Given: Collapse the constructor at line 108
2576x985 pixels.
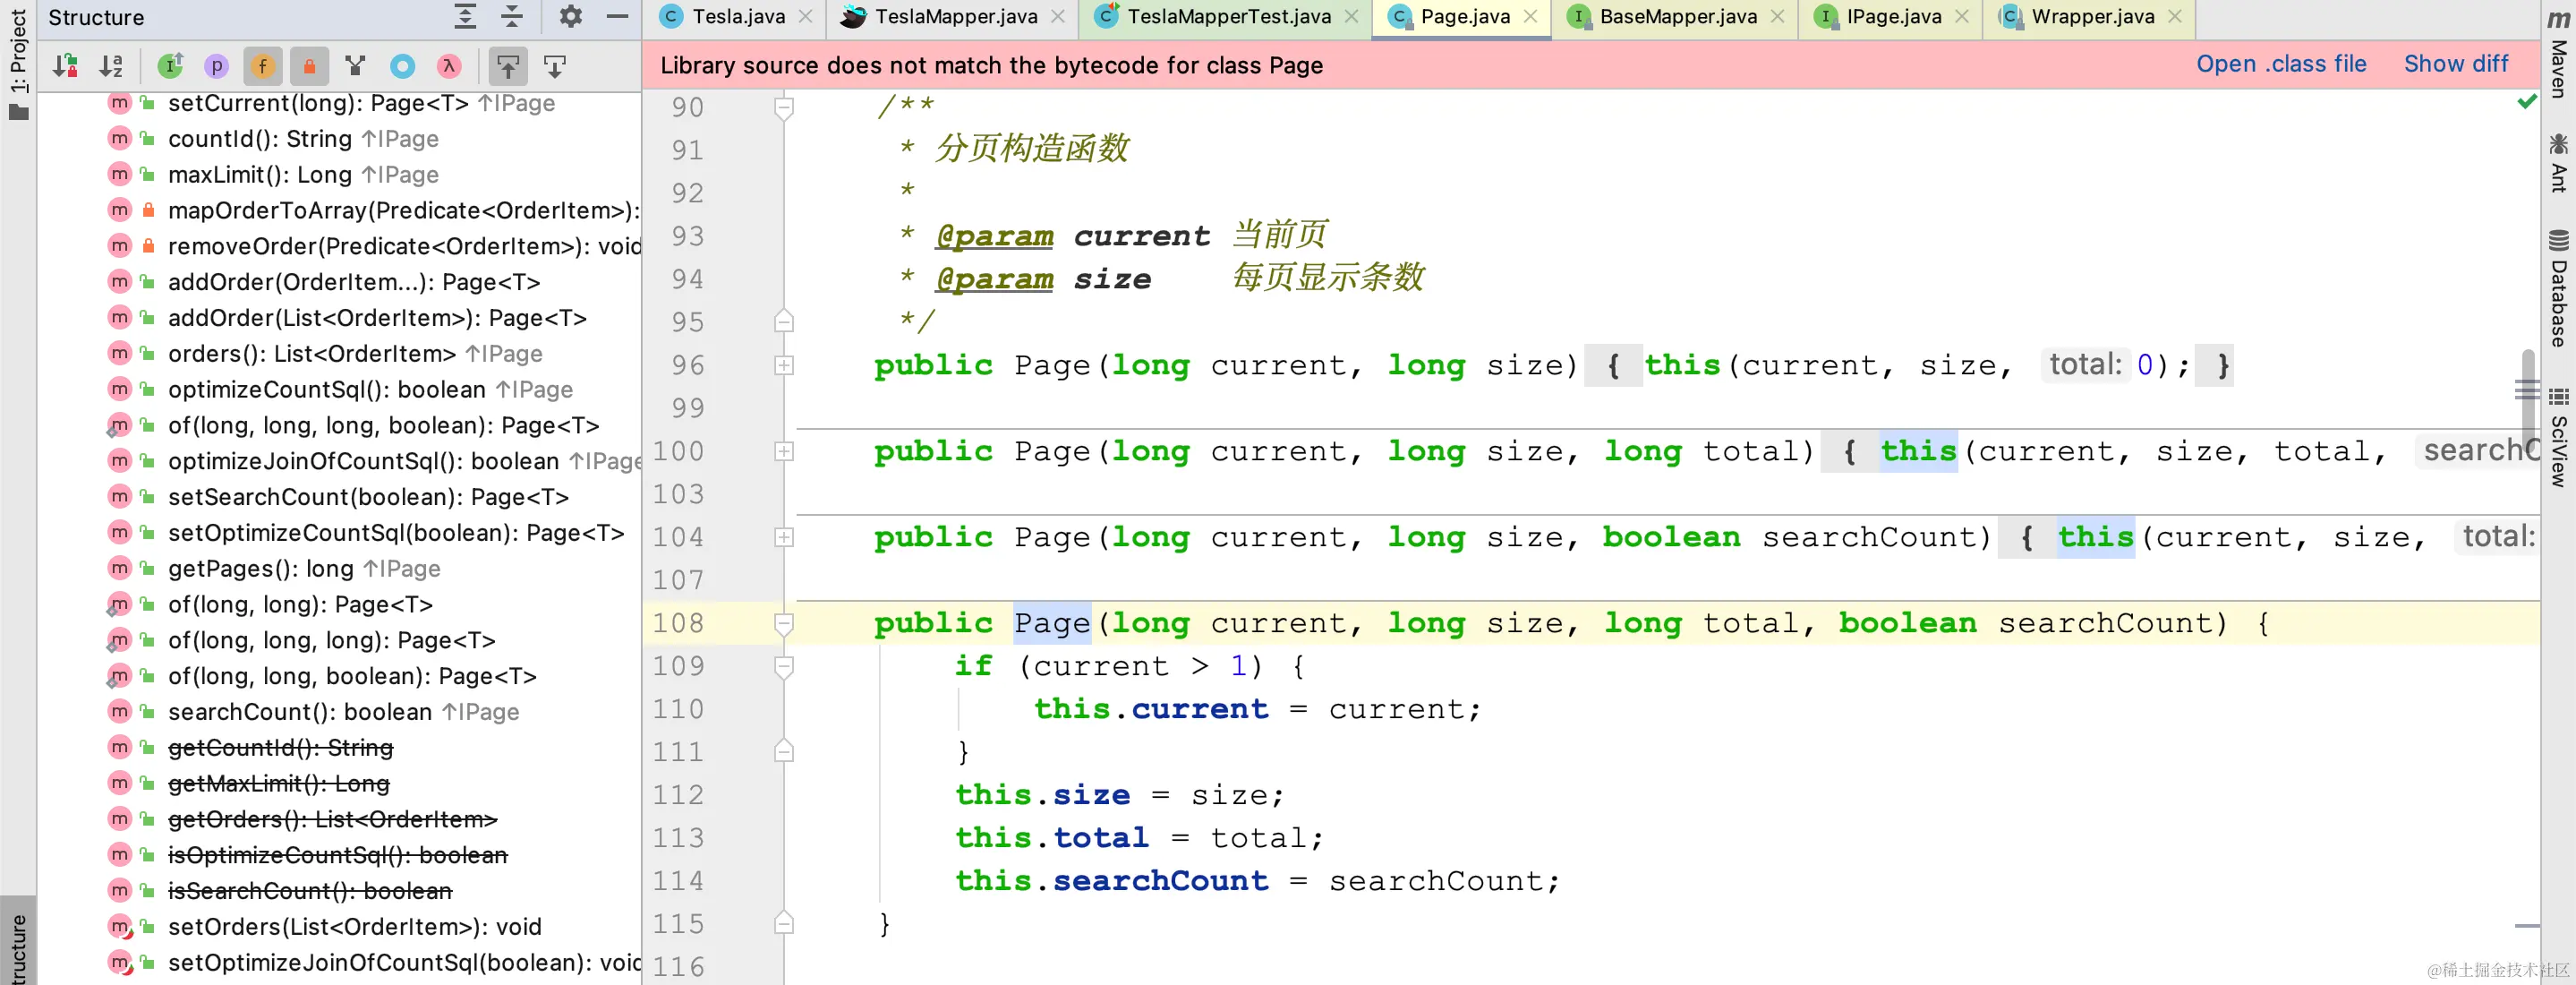Looking at the screenshot, I should tap(784, 624).
